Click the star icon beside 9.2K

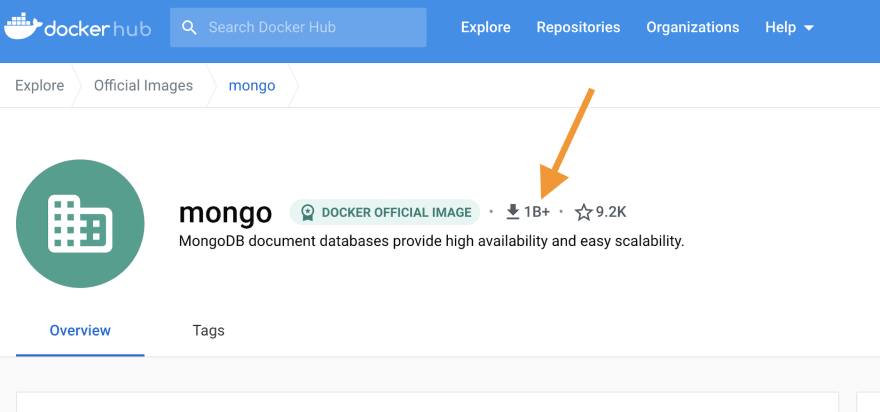(x=584, y=212)
